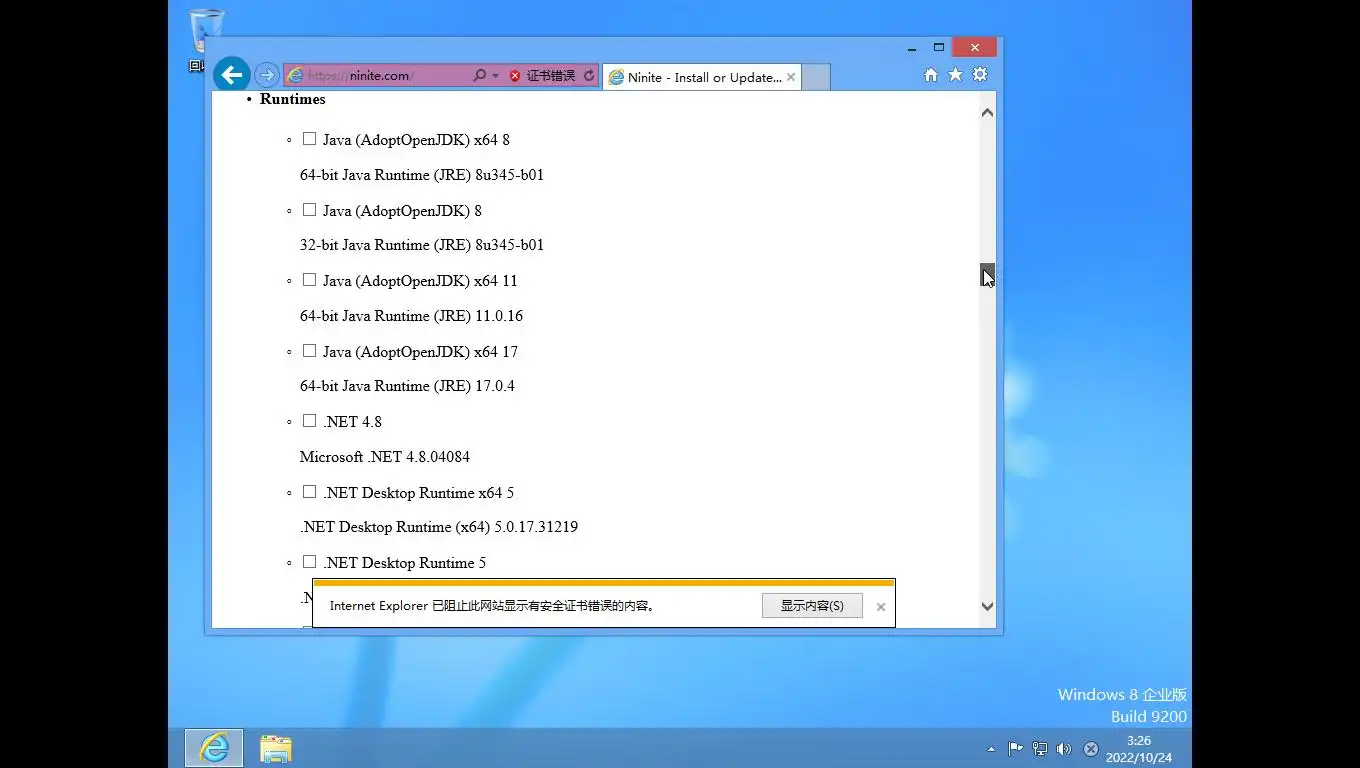1360x768 pixels.
Task: Close the Ninite tab
Action: 791,77
